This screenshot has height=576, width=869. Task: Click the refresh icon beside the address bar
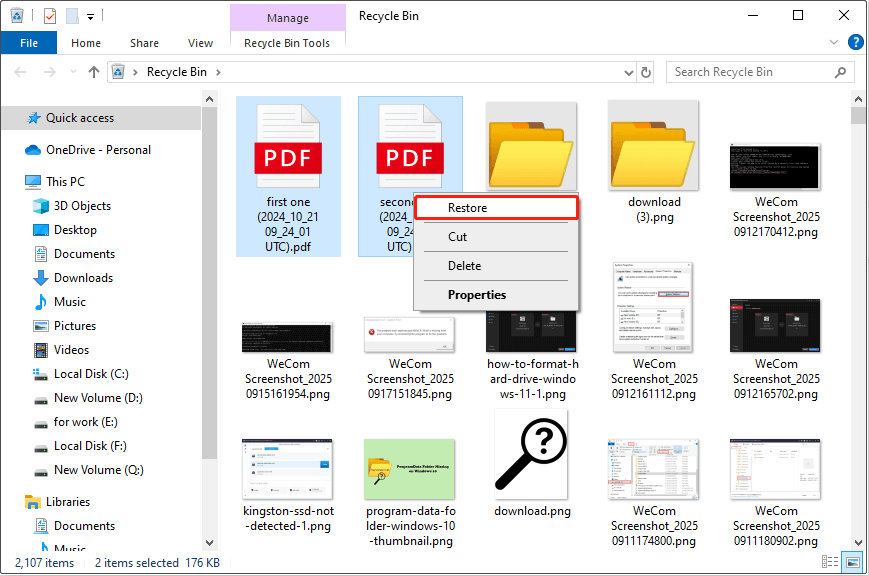point(645,71)
